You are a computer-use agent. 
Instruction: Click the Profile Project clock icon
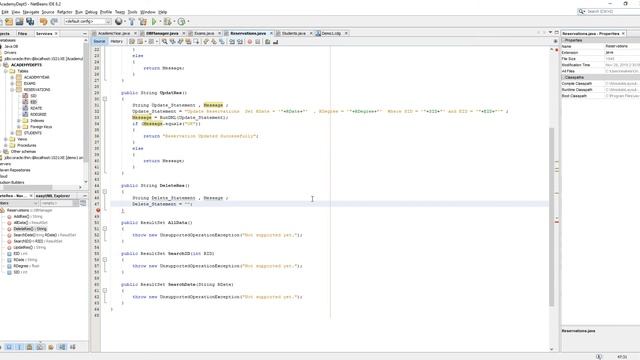(x=181, y=21)
